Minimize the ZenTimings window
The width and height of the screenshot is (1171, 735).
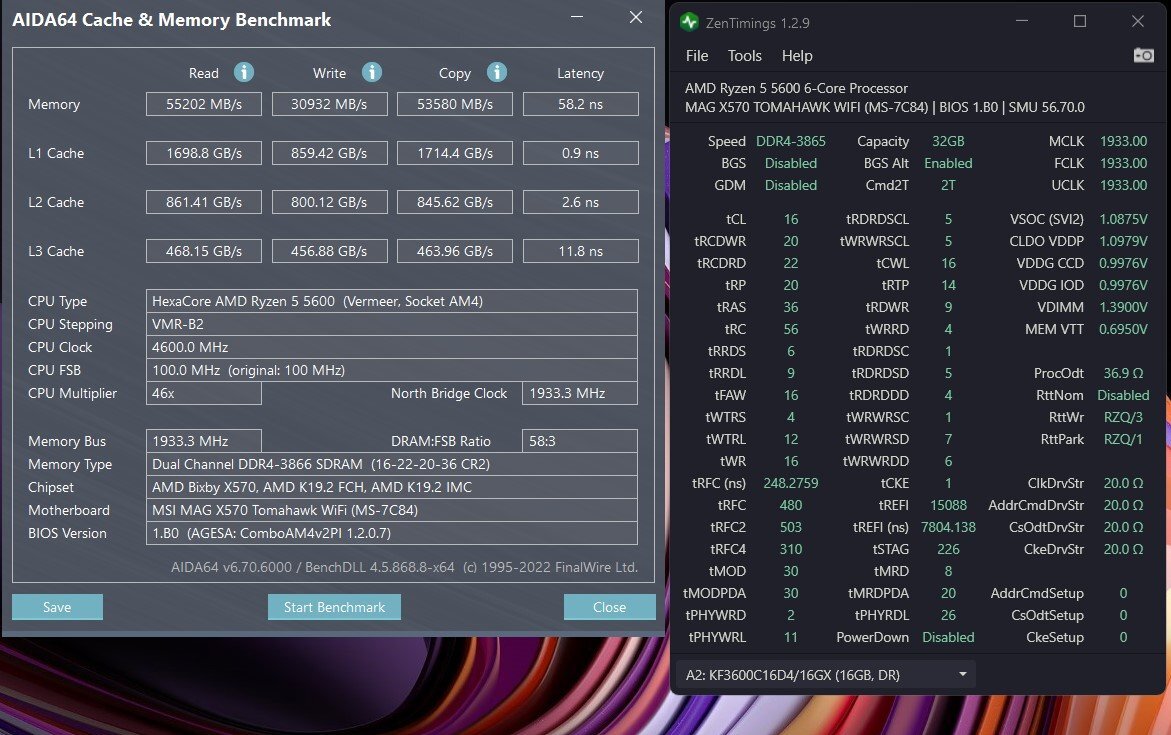[x=1021, y=21]
